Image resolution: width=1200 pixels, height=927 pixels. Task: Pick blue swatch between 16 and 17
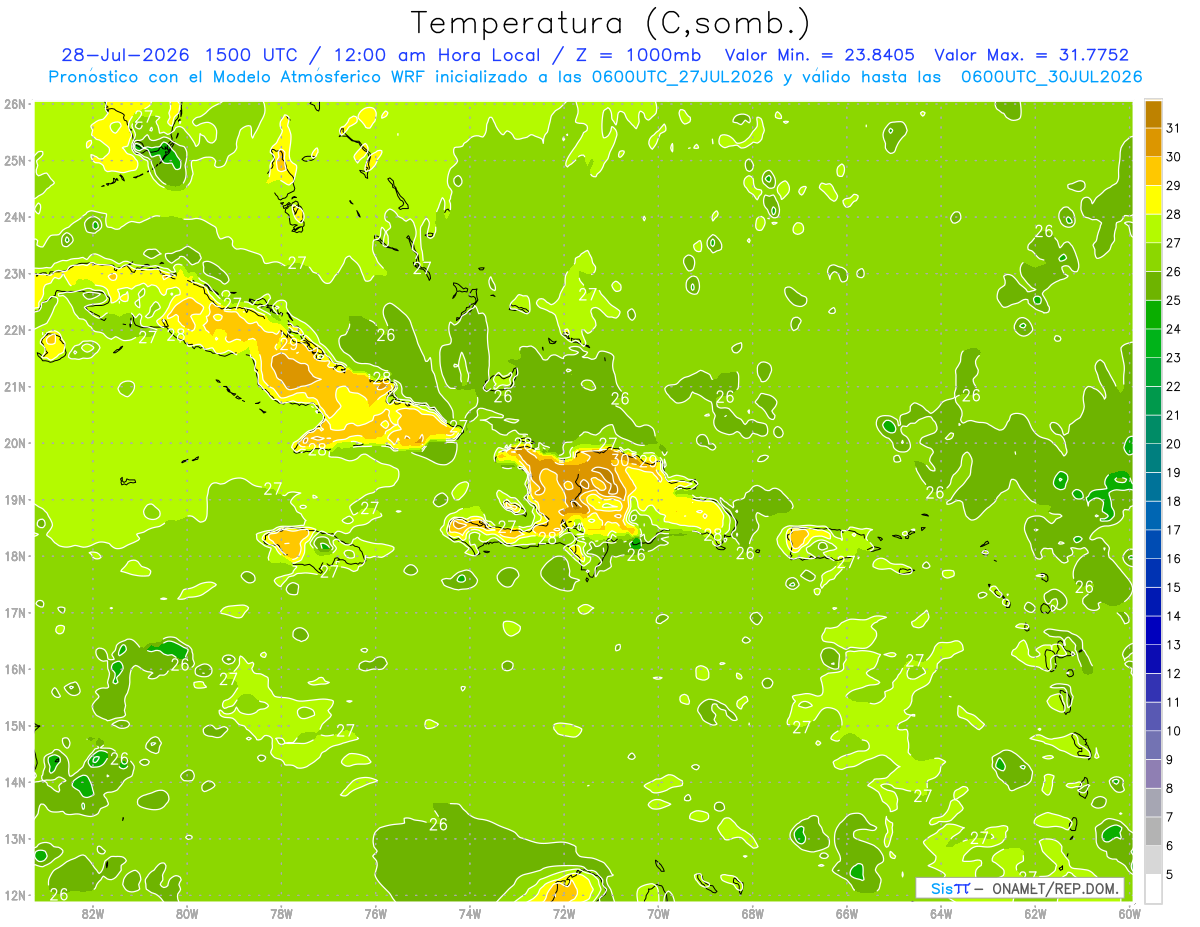click(1153, 544)
